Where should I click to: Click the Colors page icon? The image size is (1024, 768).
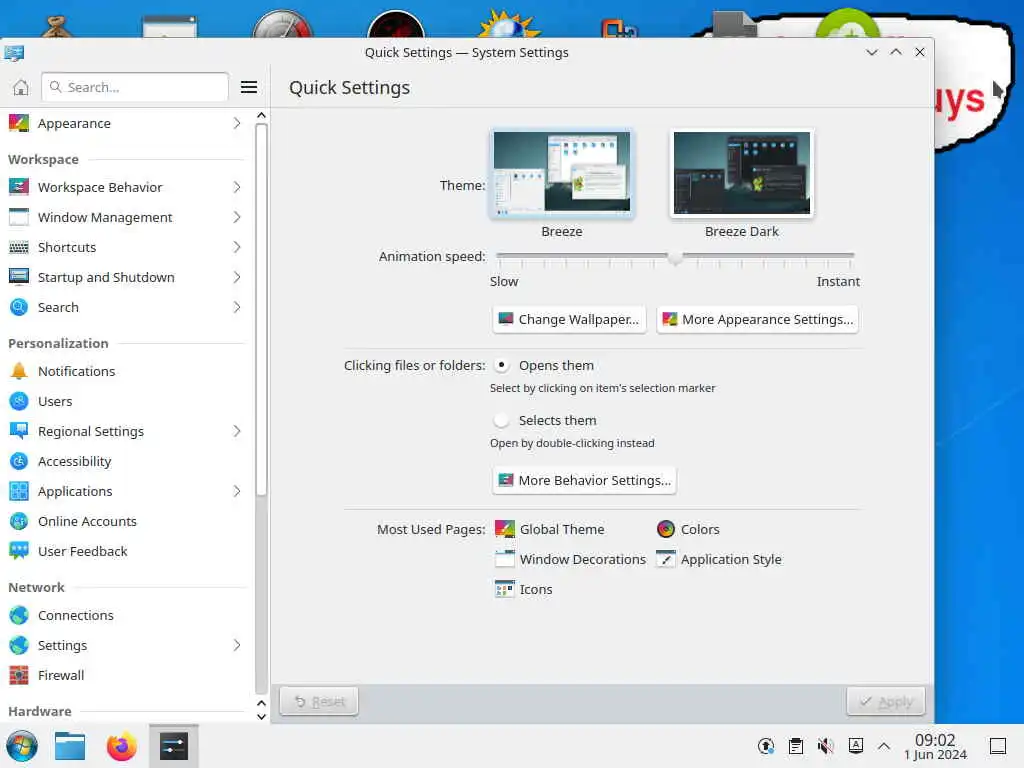pyautogui.click(x=665, y=529)
